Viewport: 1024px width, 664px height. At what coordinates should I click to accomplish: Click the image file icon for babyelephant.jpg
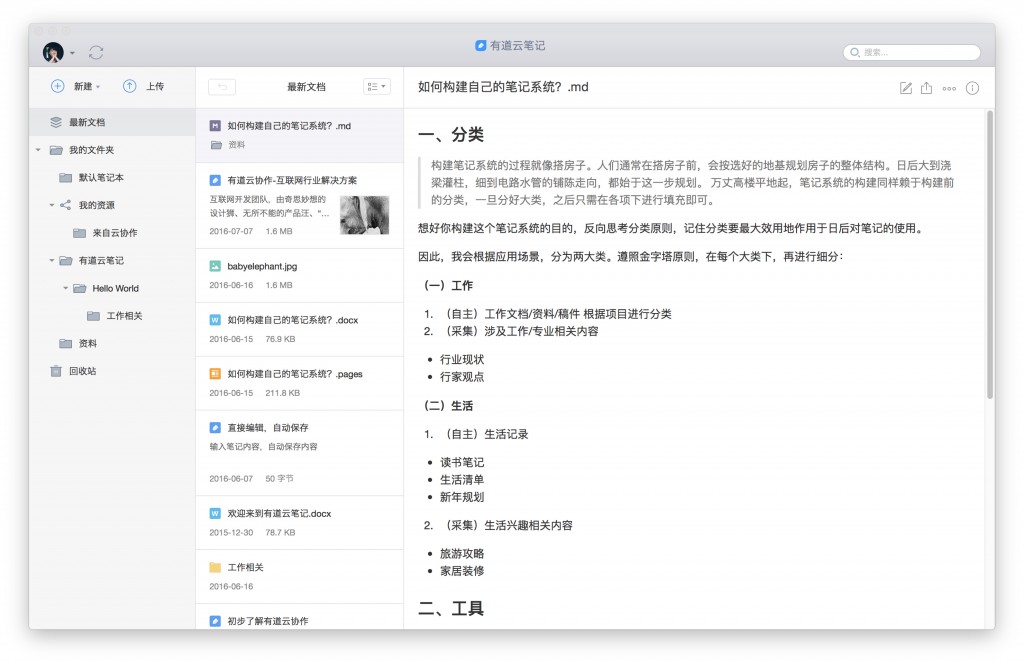point(215,266)
